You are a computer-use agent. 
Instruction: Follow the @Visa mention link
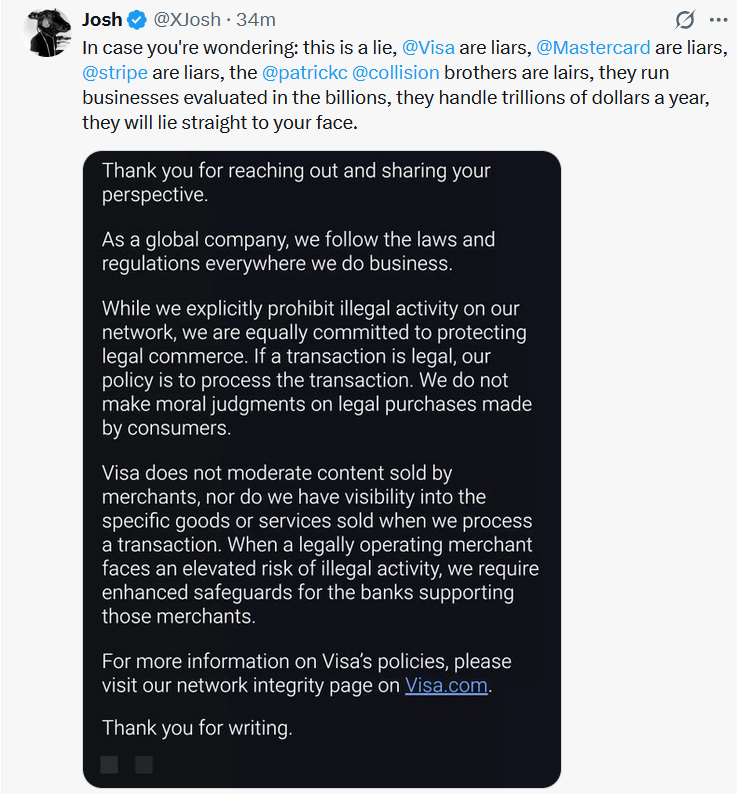coord(428,48)
